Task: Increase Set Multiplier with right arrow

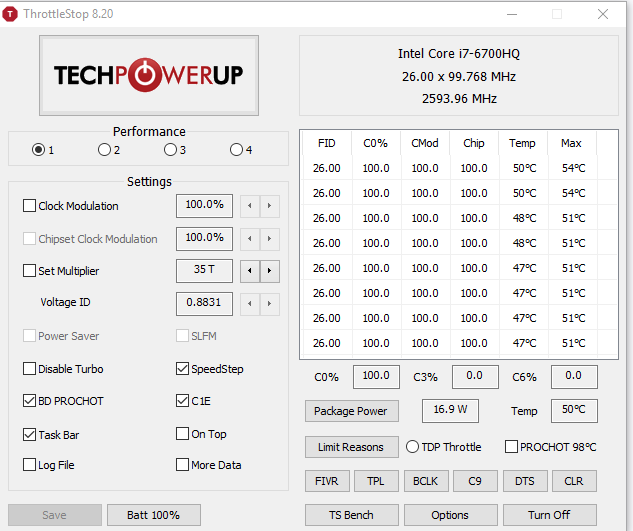Action: pyautogui.click(x=269, y=271)
